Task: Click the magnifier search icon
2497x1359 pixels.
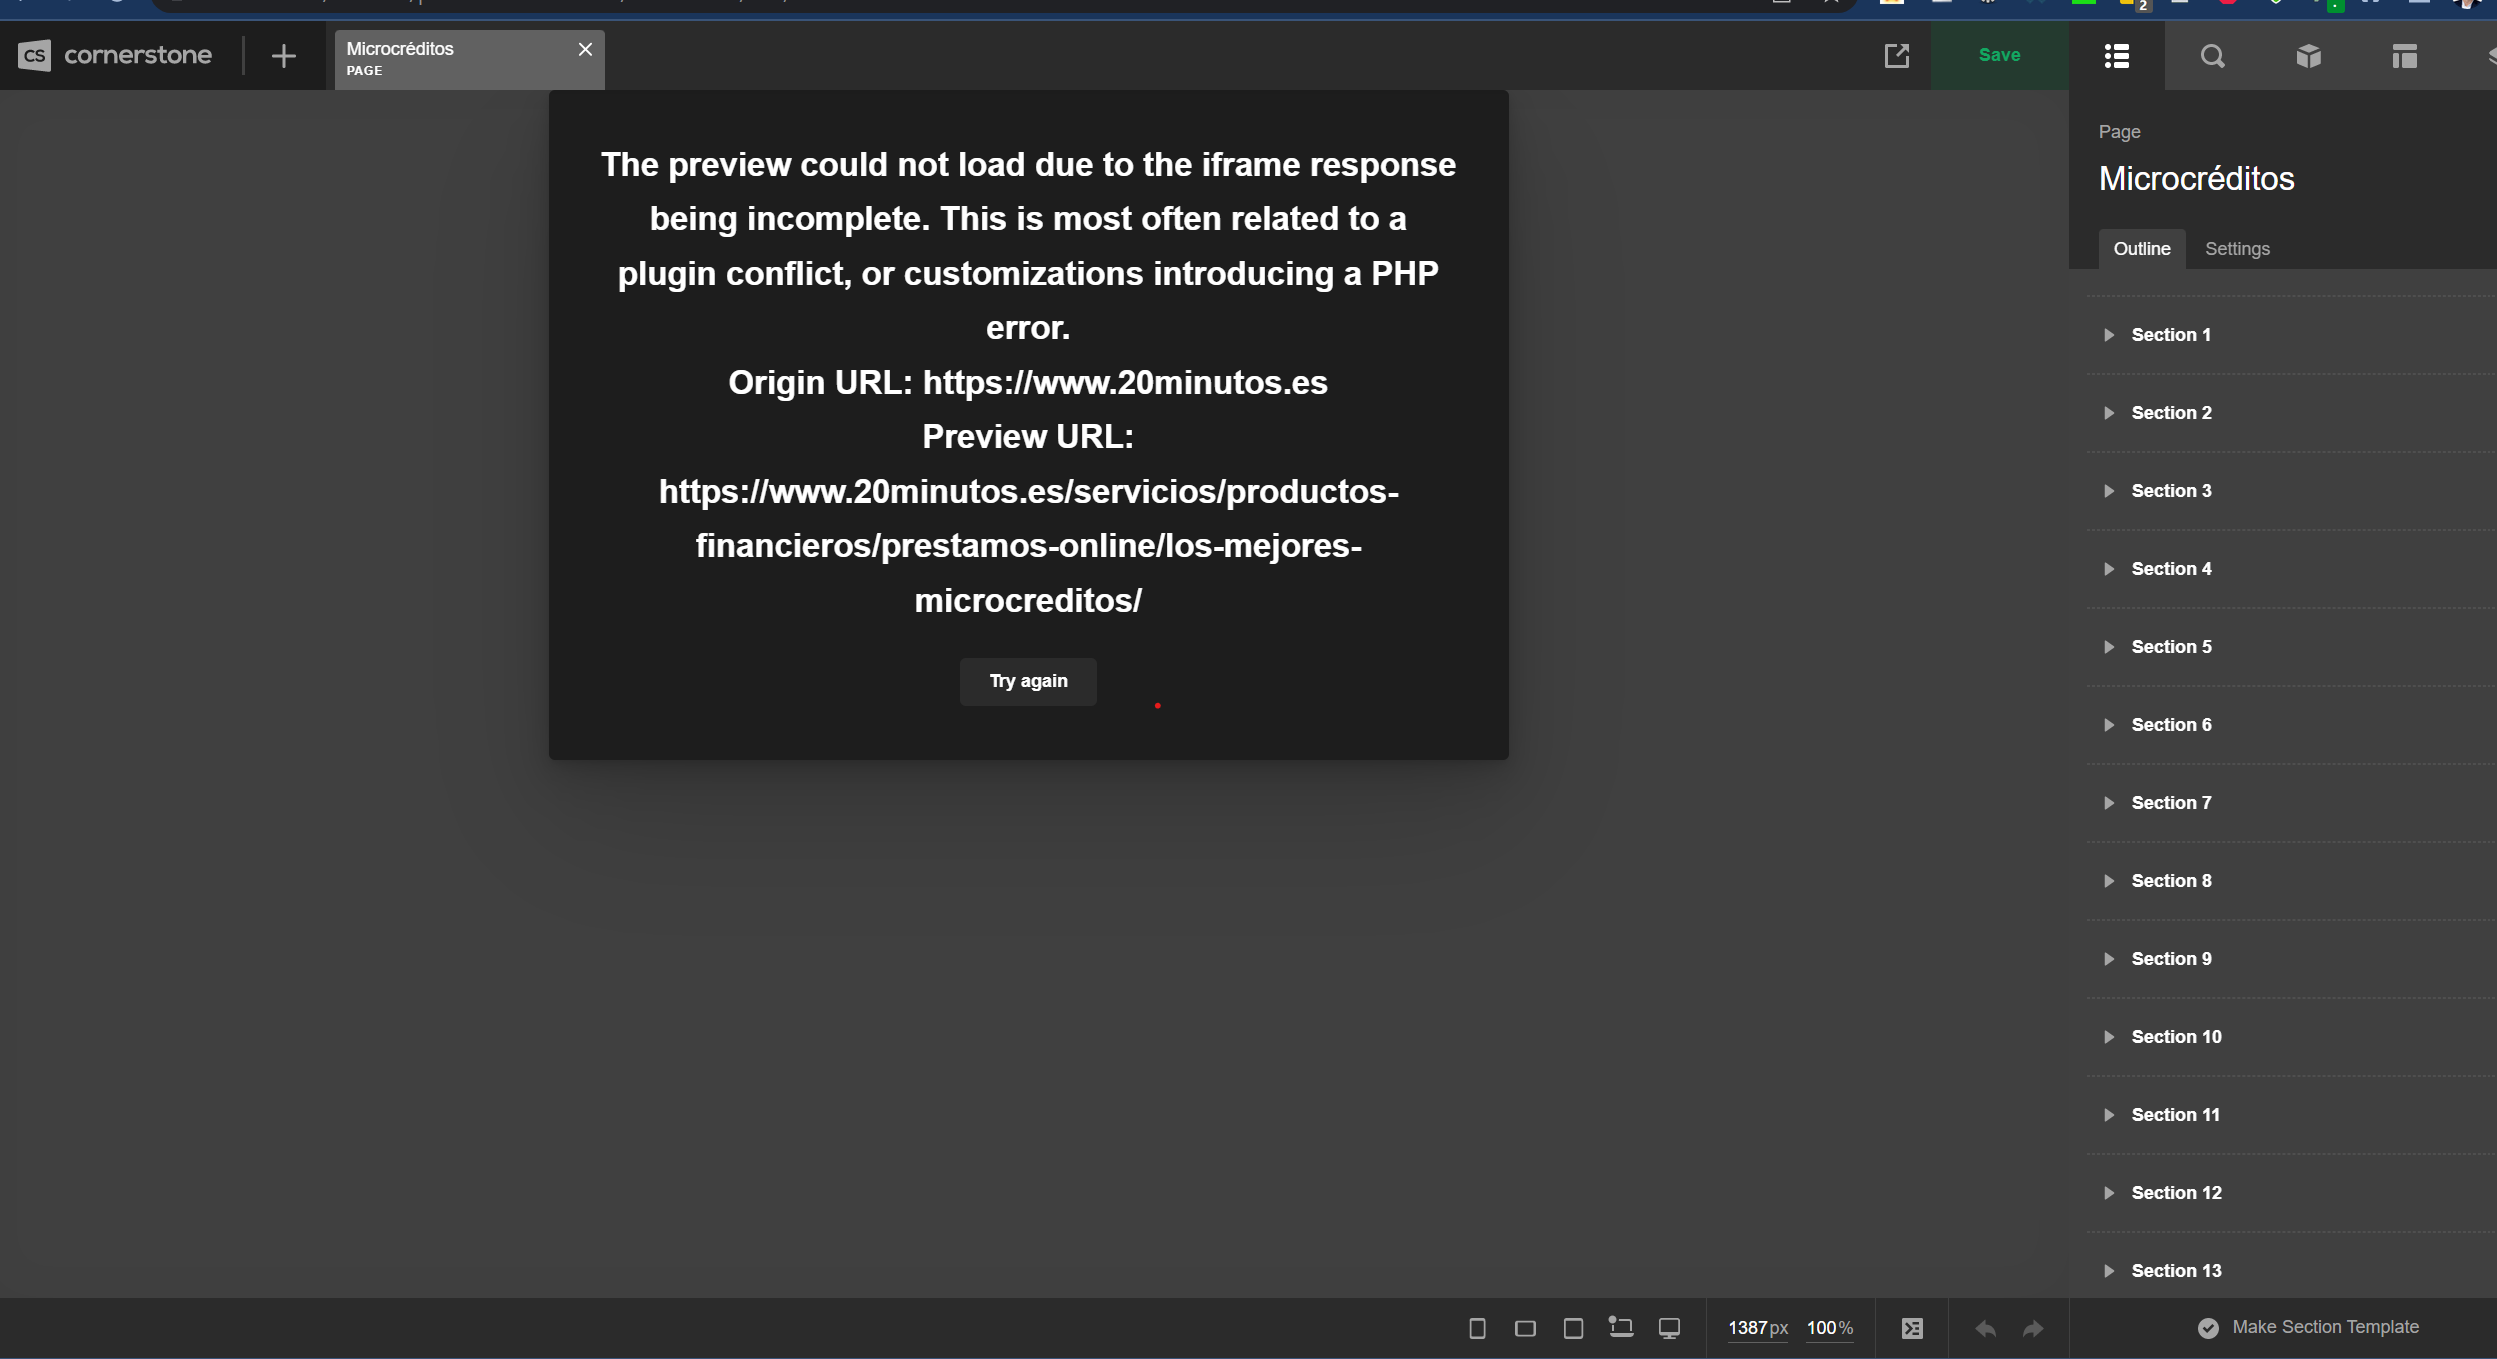Action: tap(2212, 56)
